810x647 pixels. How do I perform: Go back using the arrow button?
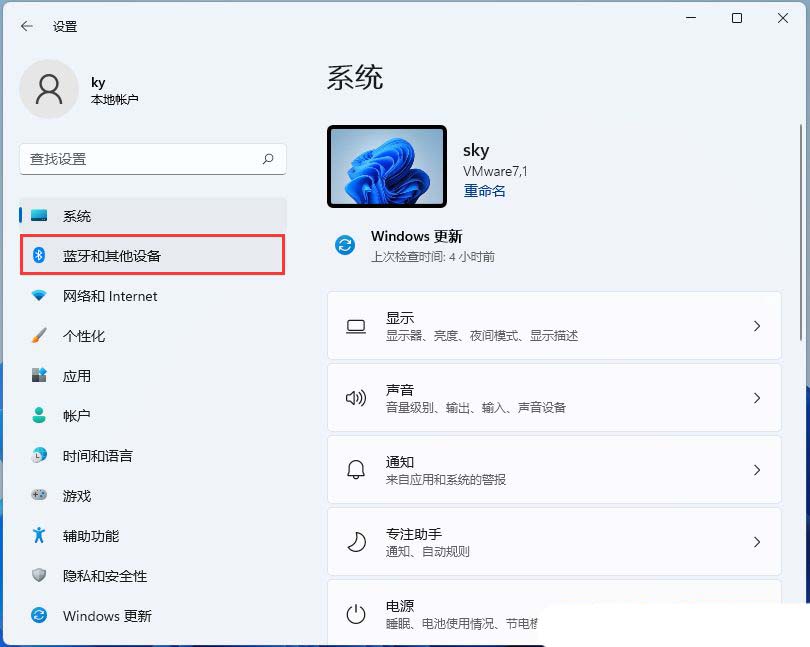(x=26, y=27)
